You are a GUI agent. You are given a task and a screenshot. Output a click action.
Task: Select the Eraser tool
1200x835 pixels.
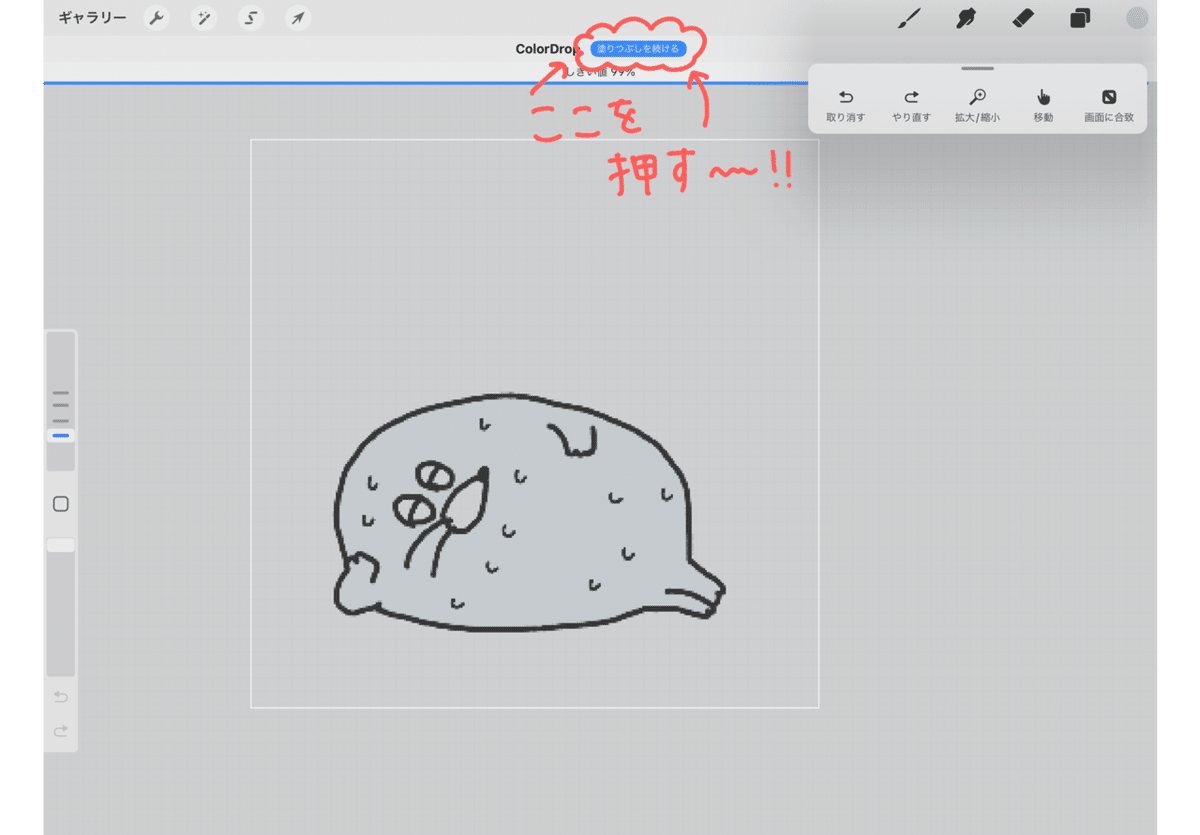coord(1023,18)
